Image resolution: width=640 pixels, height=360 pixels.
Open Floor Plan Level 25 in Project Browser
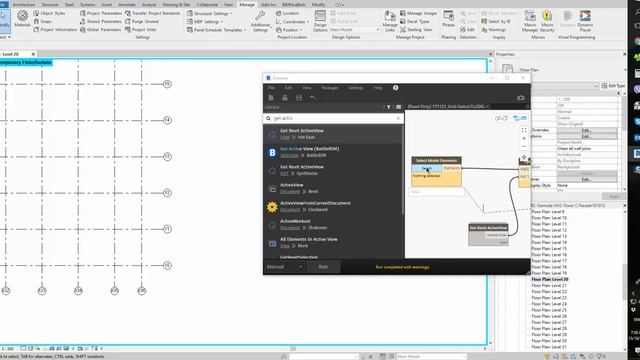pyautogui.click(x=549, y=310)
